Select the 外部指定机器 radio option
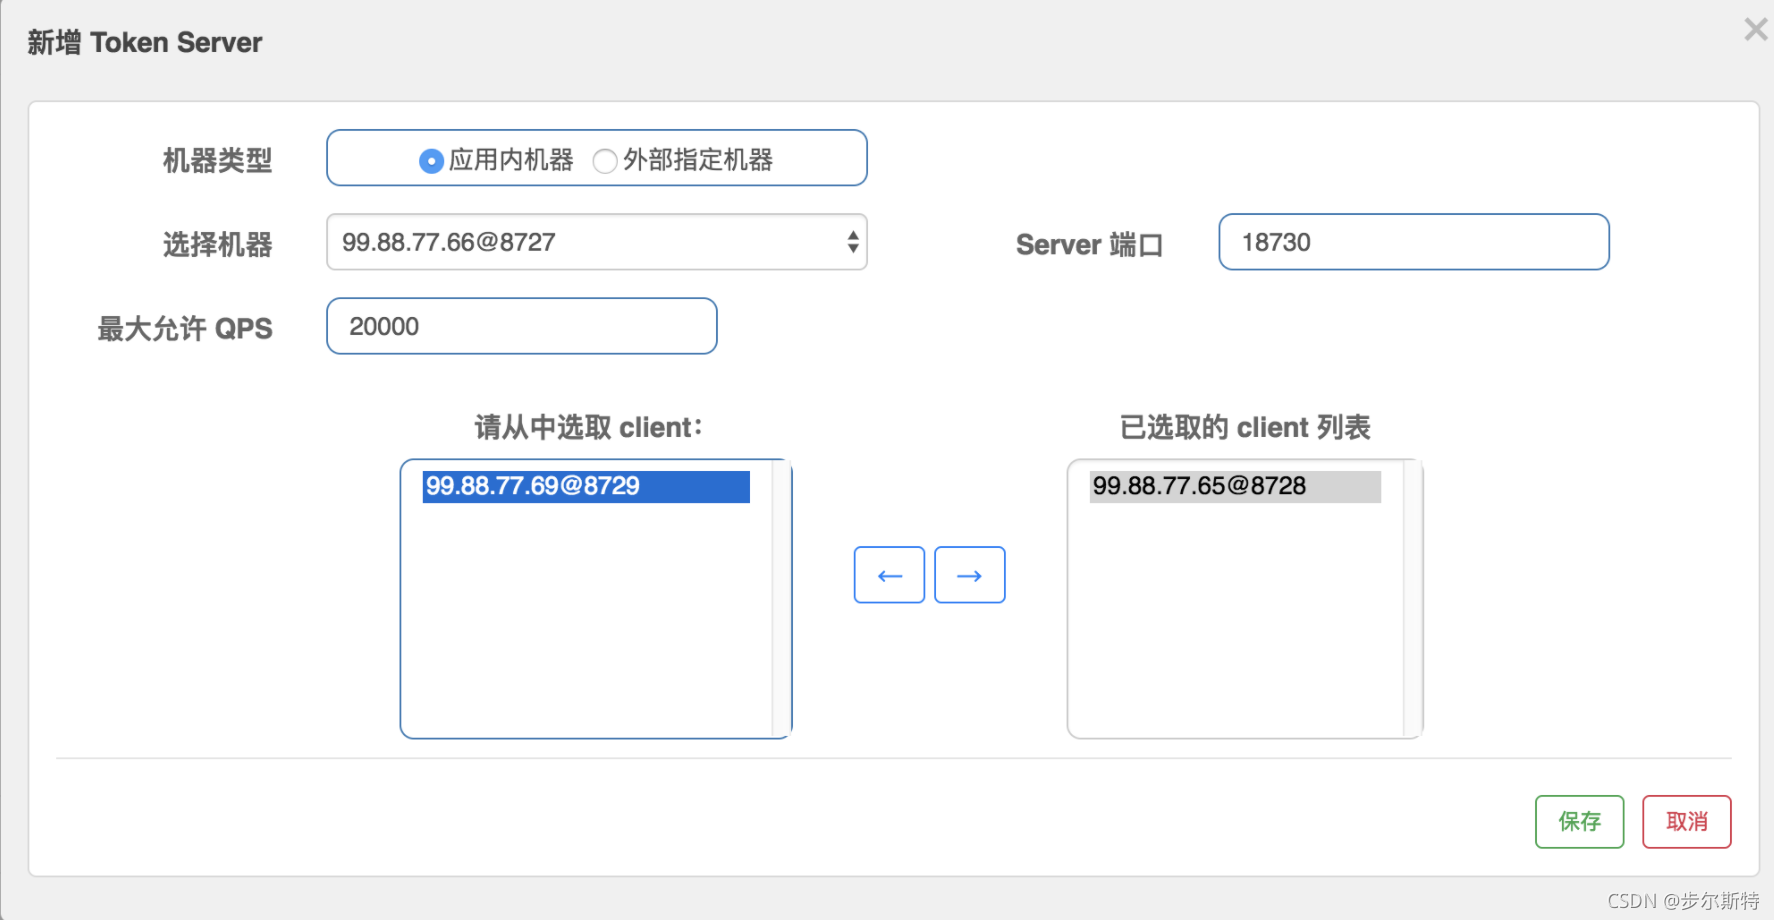Screen dimensions: 1774x920 (x=605, y=161)
